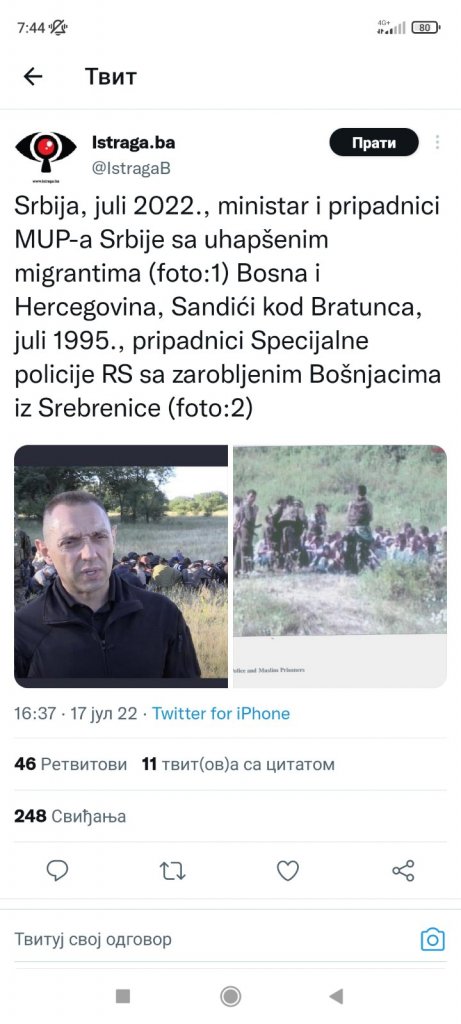Open the Twitter for iPhone link

point(221,713)
